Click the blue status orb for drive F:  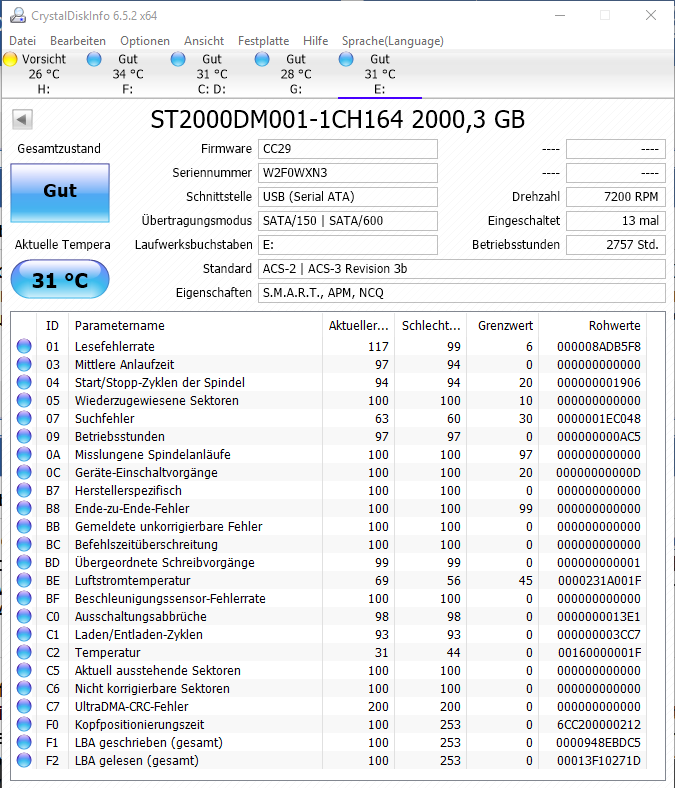click(94, 59)
